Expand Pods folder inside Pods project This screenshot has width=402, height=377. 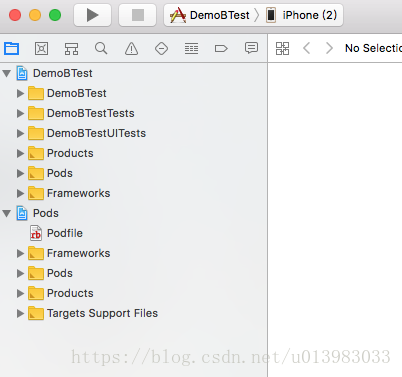(20, 273)
